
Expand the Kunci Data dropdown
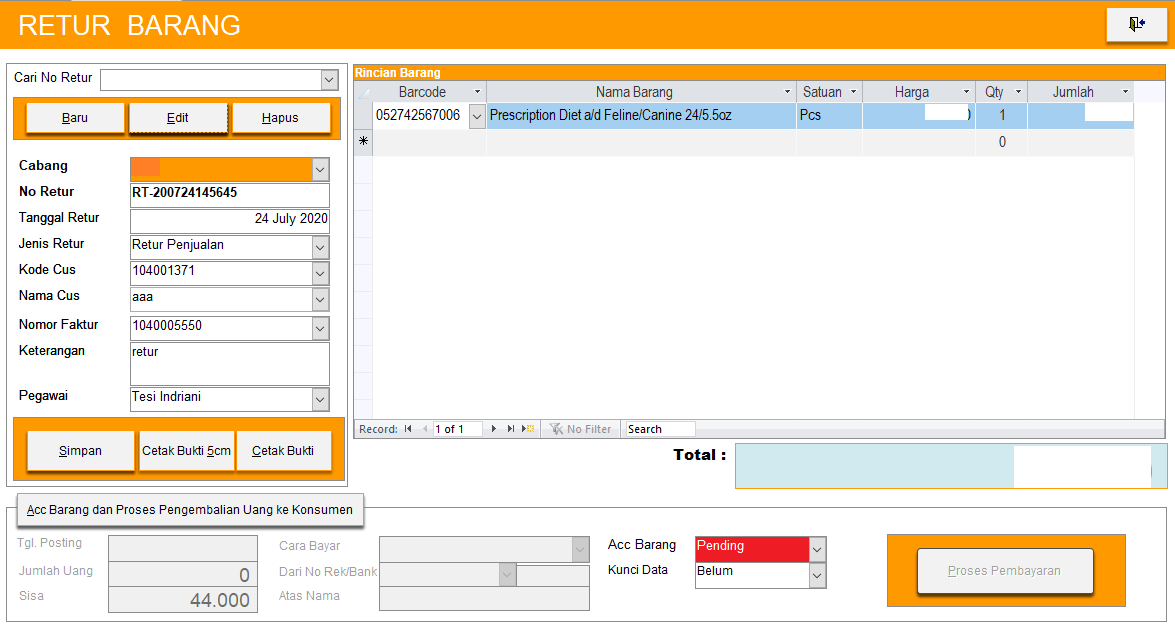(817, 575)
